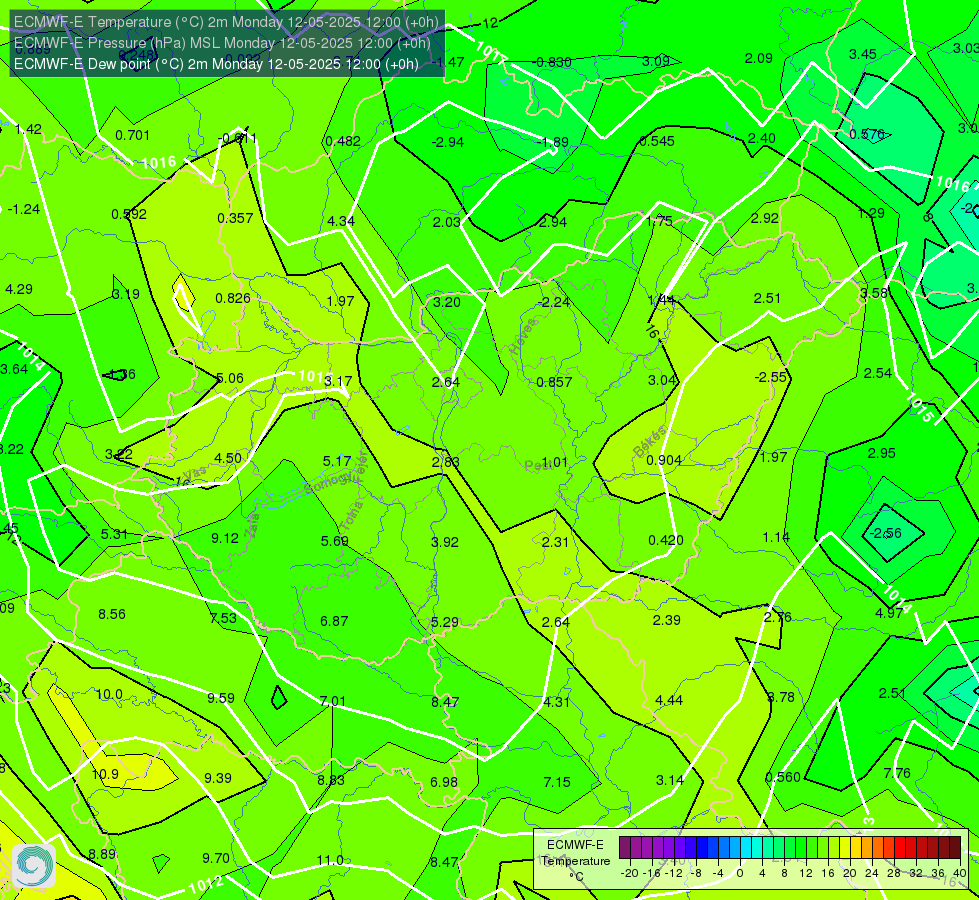Click the 1012 isobar label

point(205,885)
